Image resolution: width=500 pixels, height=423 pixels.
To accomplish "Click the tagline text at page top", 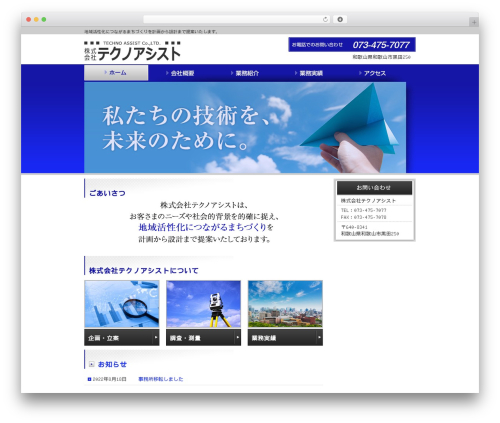I will 151,32.
